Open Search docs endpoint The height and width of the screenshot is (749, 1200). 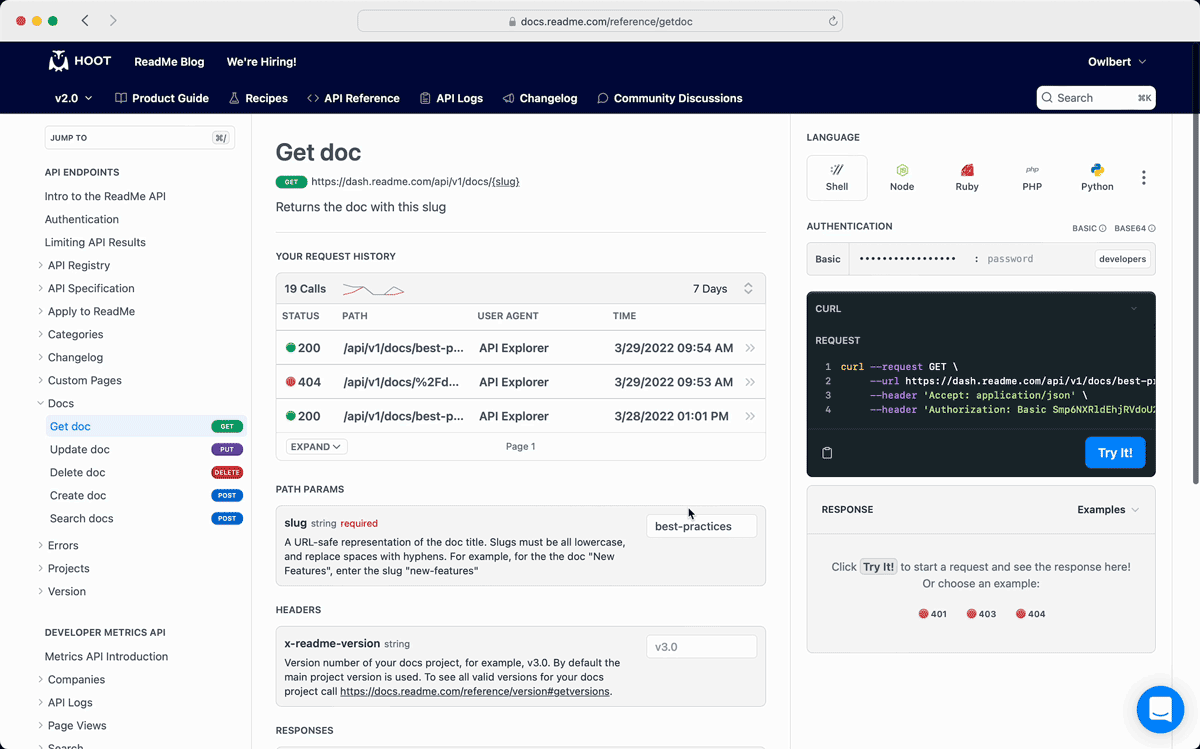click(145, 518)
